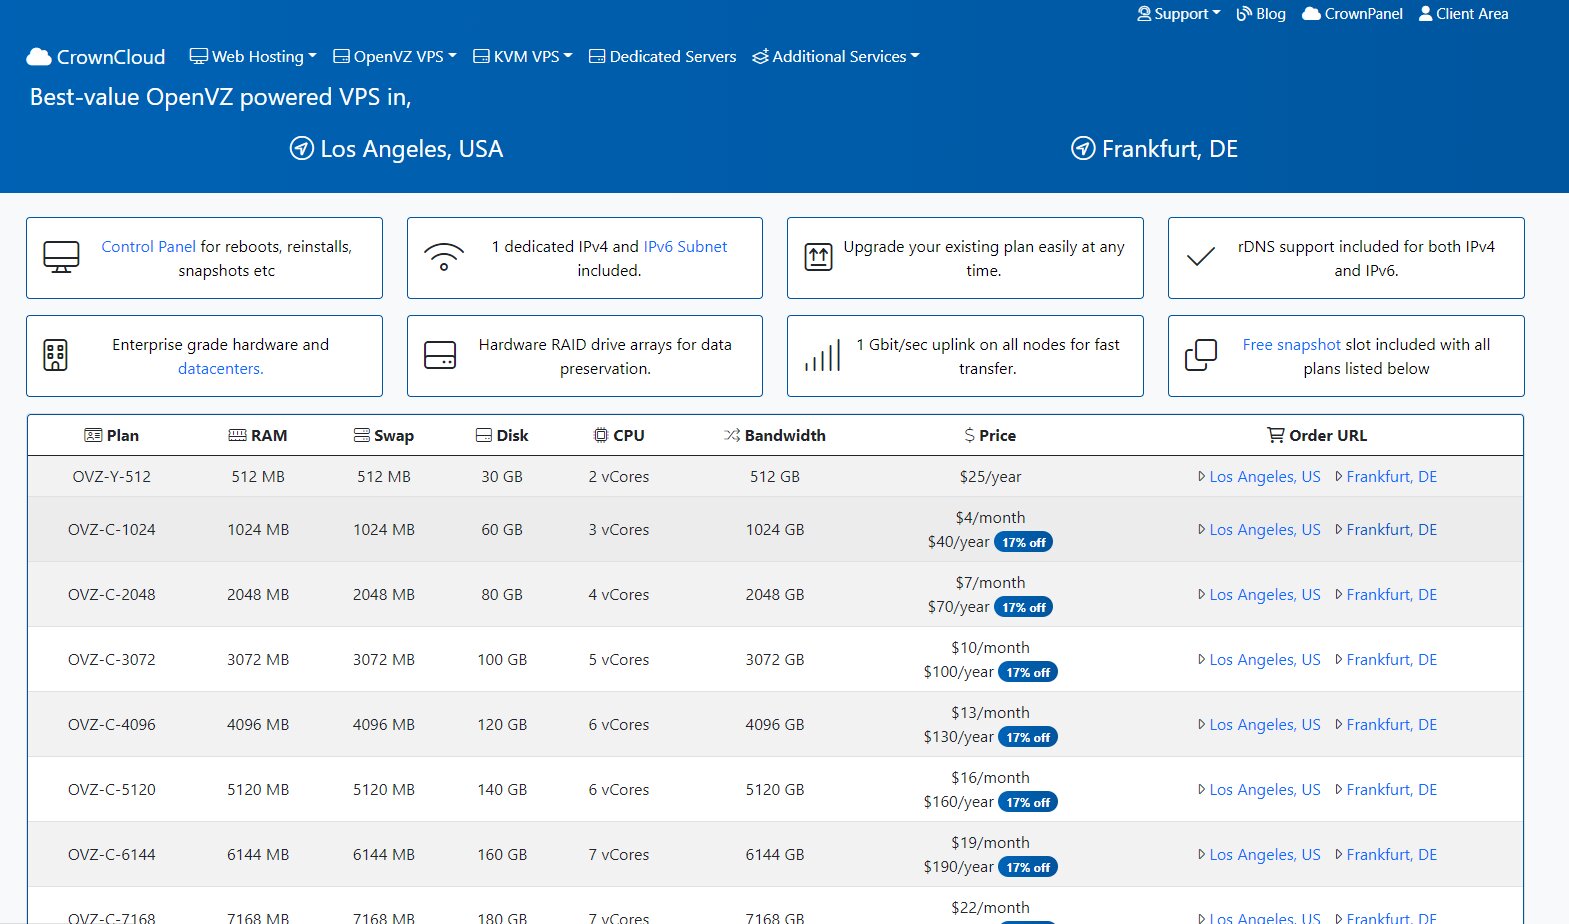Expand the Web Hosting menu
1569x924 pixels.
pyautogui.click(x=253, y=57)
